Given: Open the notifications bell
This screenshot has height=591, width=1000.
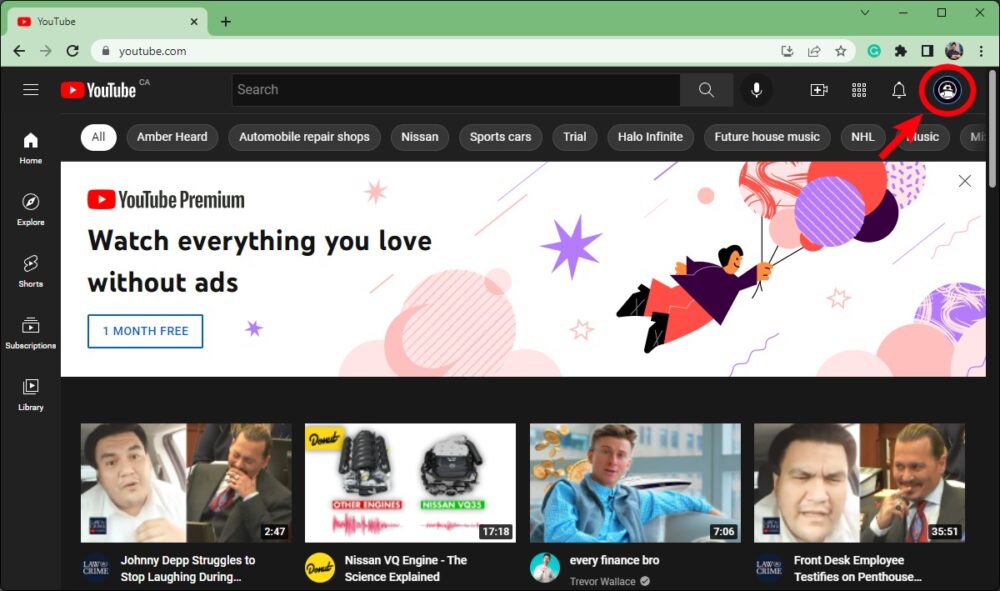Looking at the screenshot, I should coord(899,90).
